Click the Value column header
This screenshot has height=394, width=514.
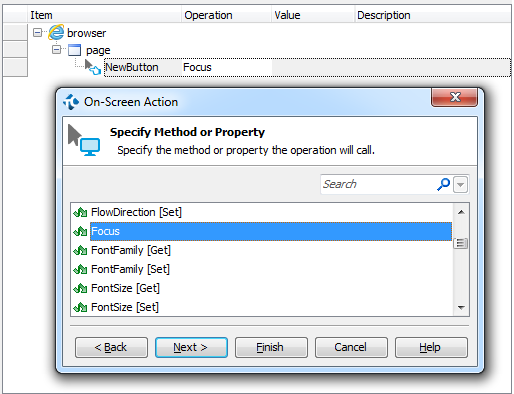tap(313, 15)
